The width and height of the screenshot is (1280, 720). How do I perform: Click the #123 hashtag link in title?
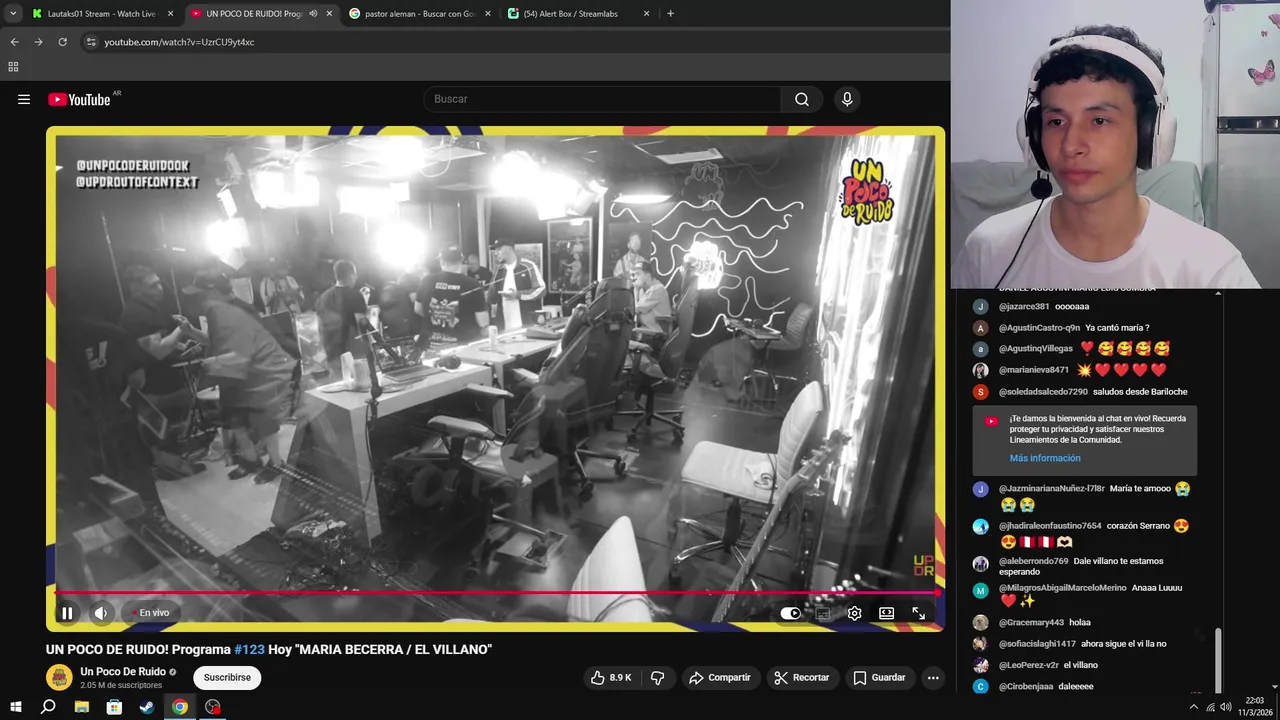click(249, 649)
